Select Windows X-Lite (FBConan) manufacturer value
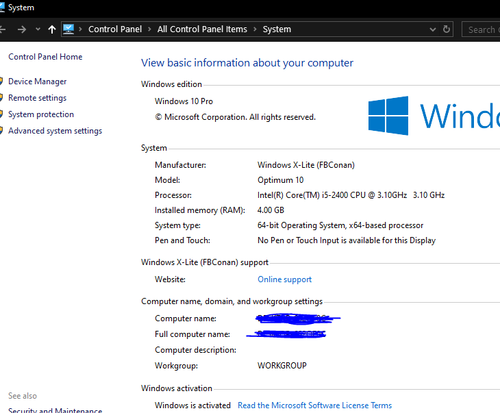 click(306, 165)
